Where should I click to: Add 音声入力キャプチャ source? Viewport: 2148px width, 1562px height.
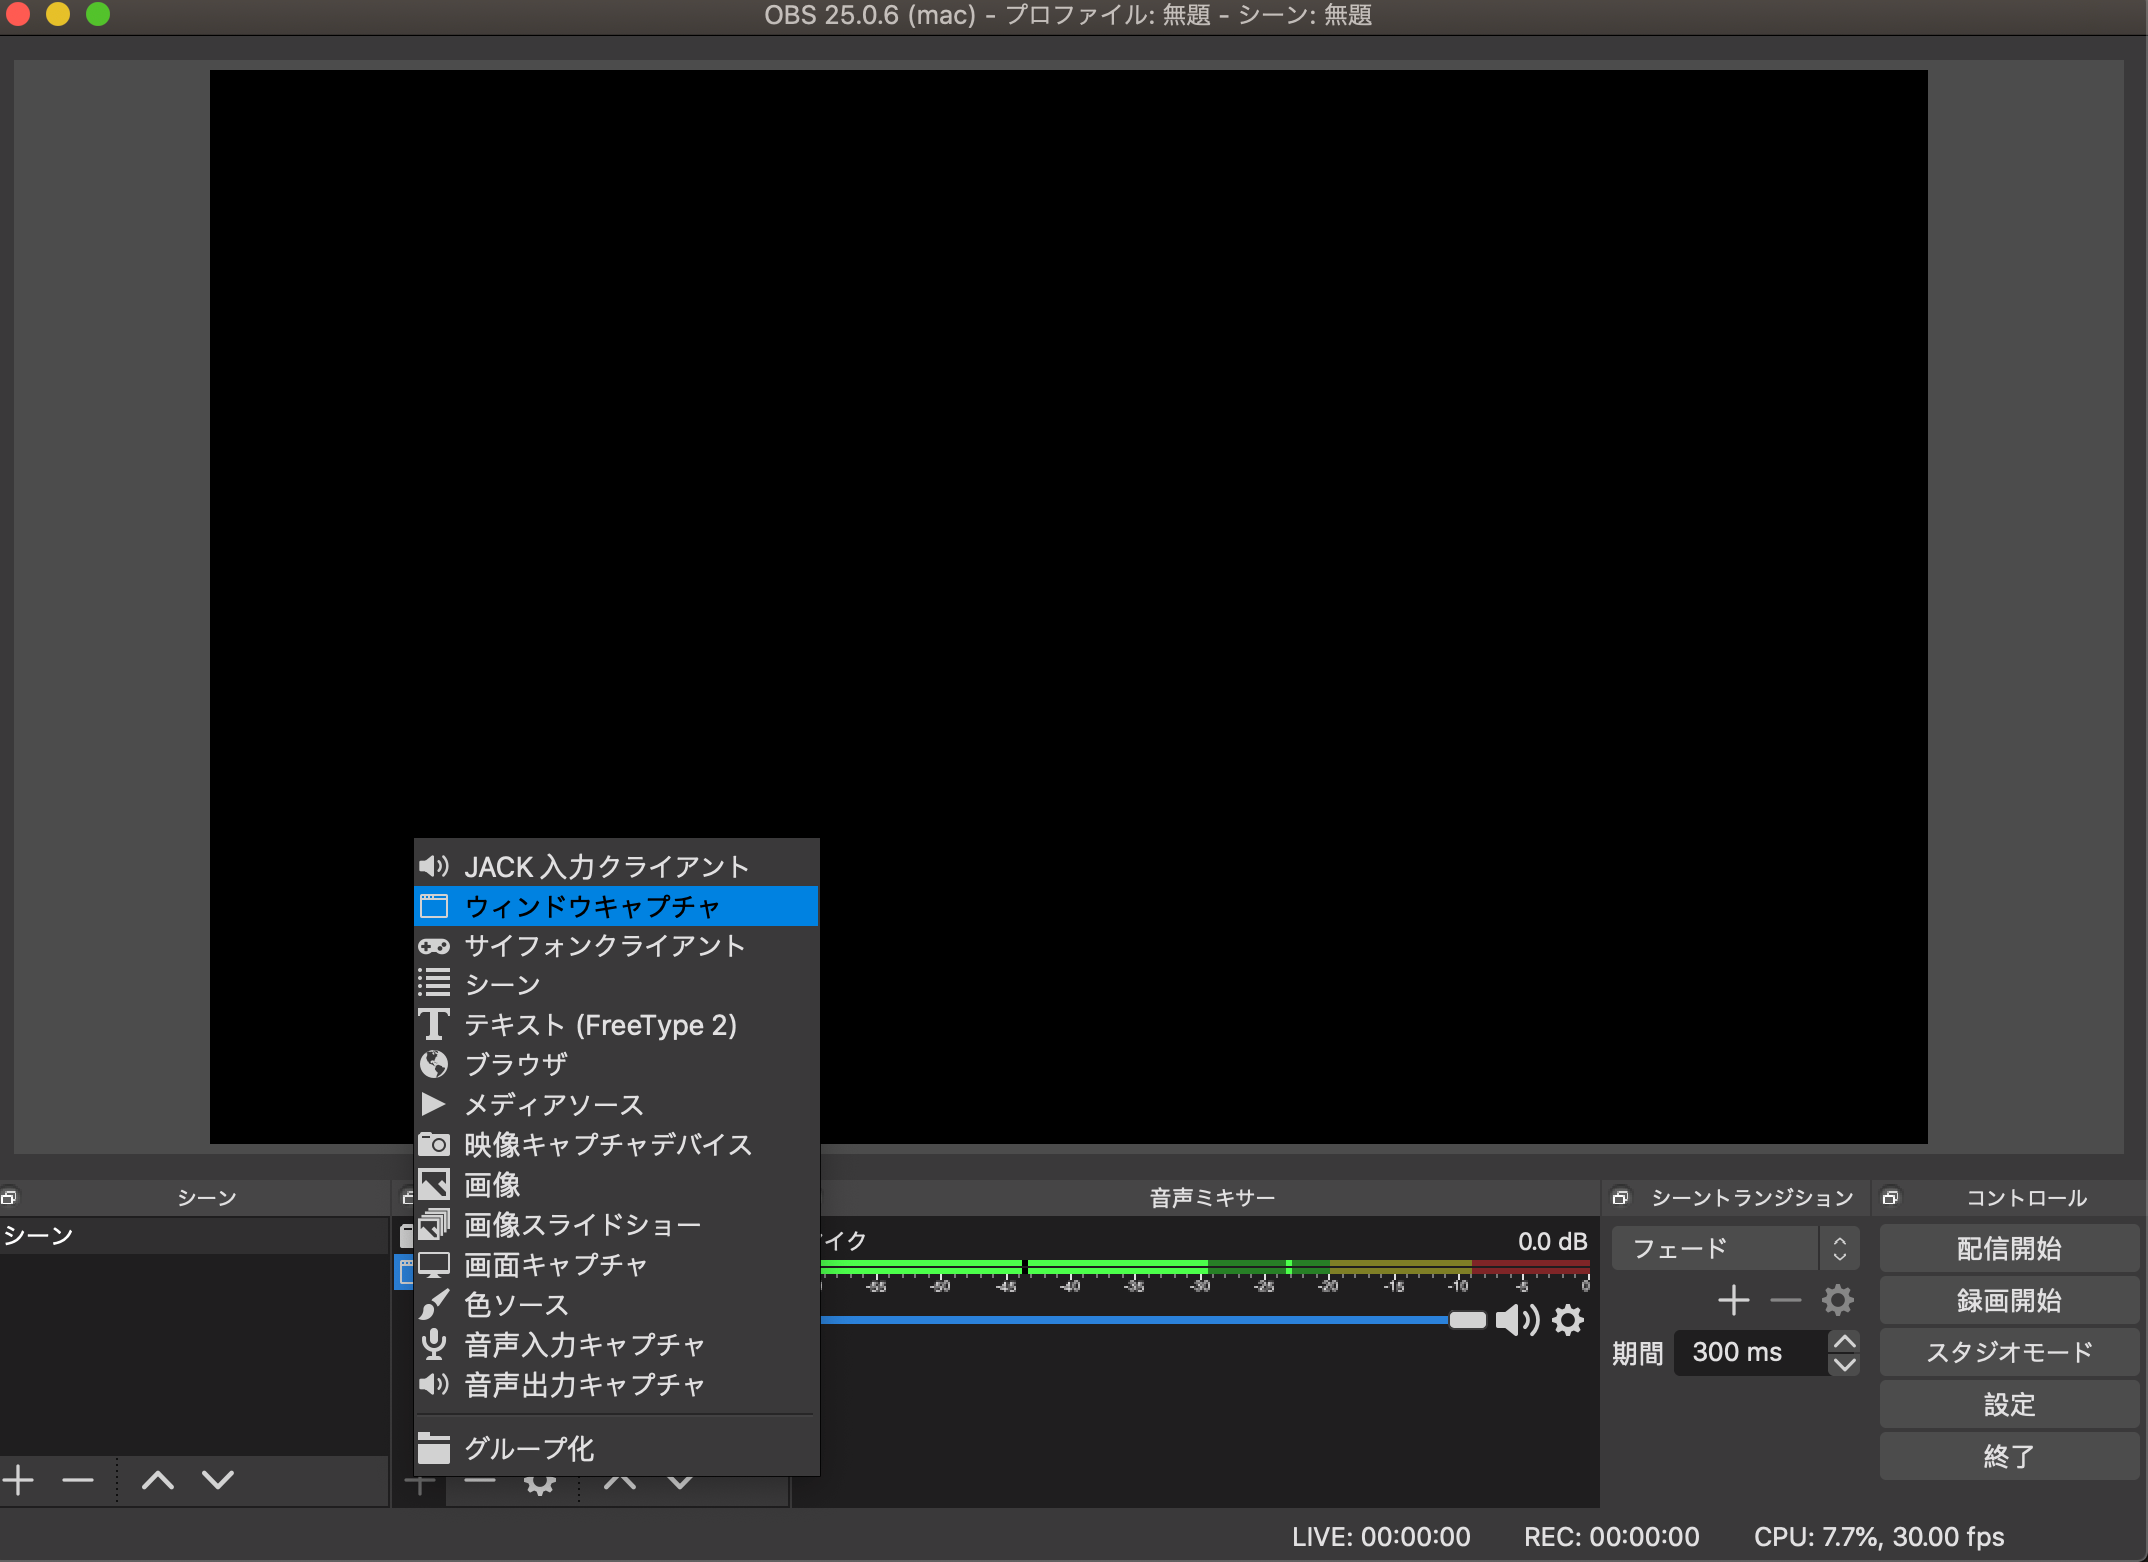616,1345
